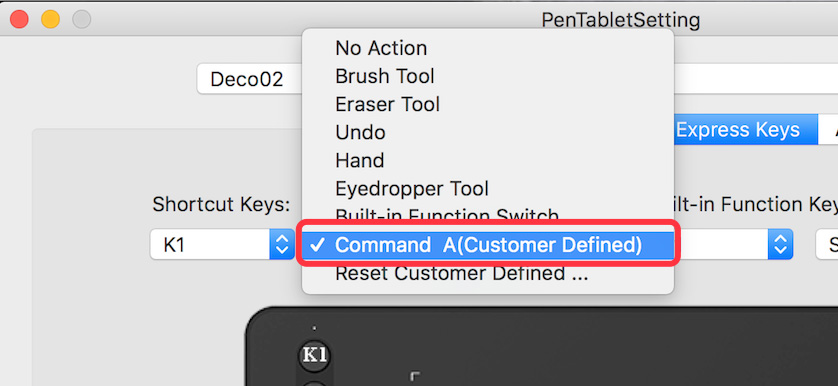Select checked Command A (Customer Defined) item
838x386 pixels.
(487, 245)
